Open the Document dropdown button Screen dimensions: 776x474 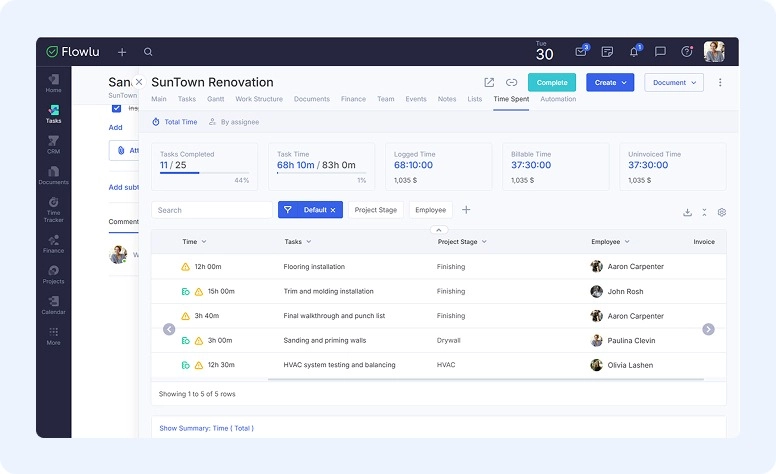tap(674, 83)
